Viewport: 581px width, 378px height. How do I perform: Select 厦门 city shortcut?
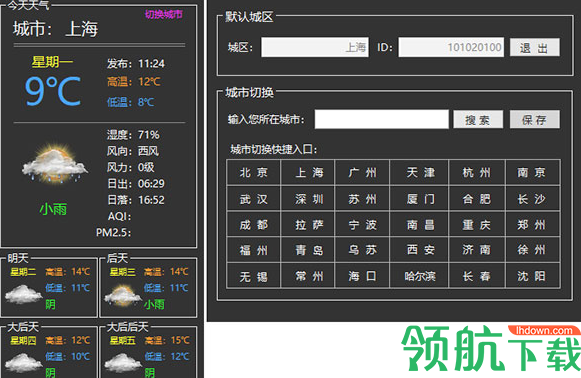coord(419,199)
